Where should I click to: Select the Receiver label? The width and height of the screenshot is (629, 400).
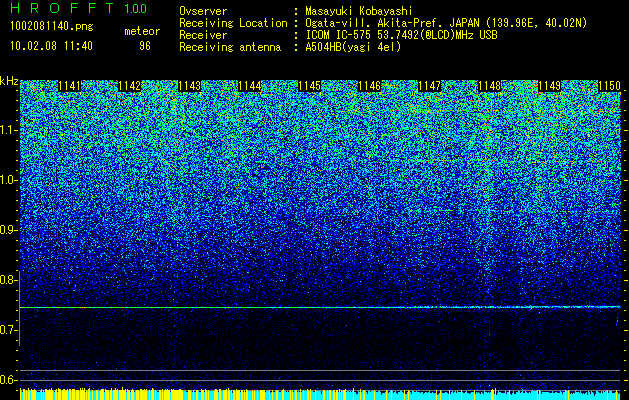point(203,35)
